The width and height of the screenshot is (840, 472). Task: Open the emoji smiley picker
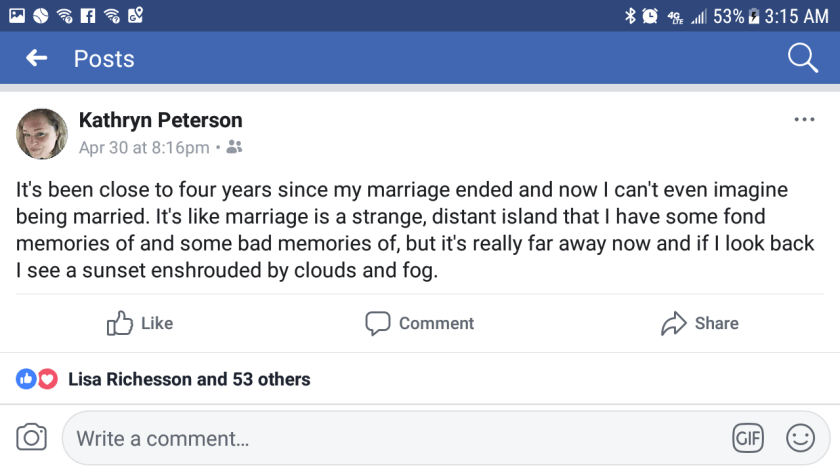coord(800,438)
